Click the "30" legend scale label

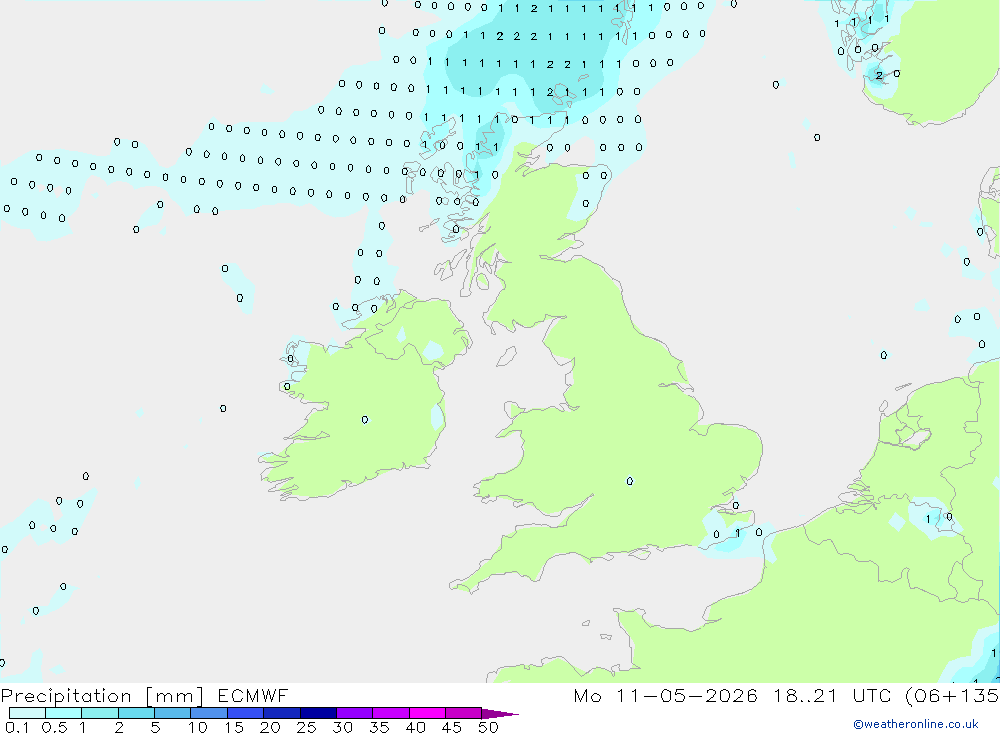pyautogui.click(x=342, y=727)
